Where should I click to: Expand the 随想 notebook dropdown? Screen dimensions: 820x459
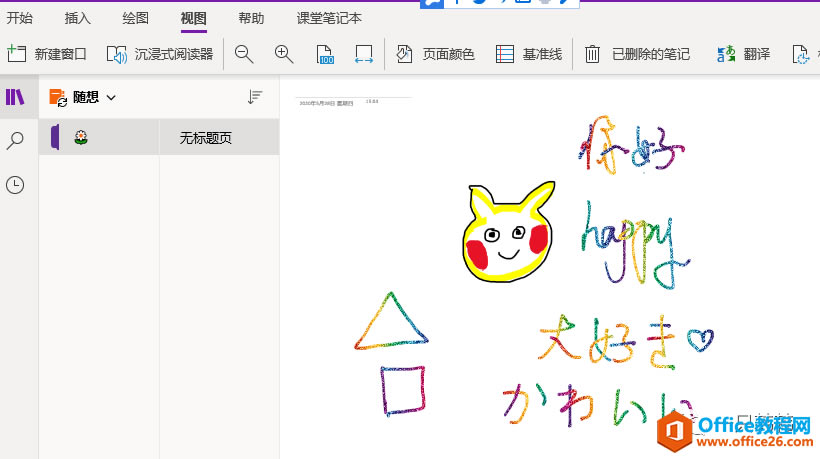pyautogui.click(x=110, y=98)
